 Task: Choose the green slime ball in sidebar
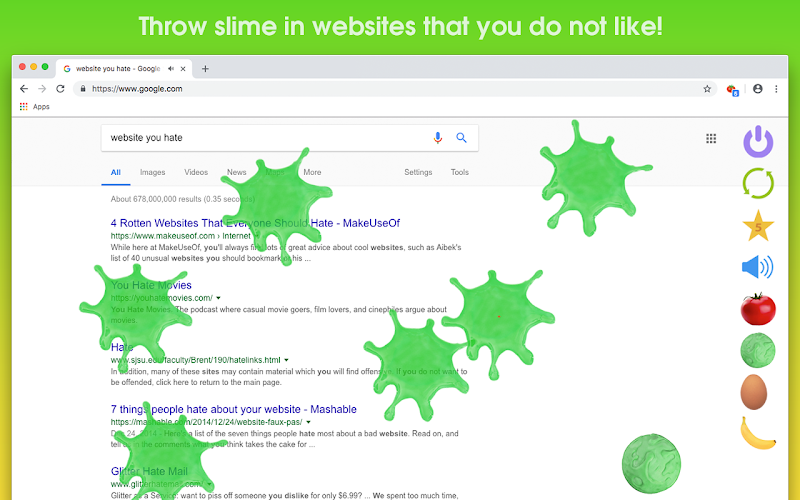click(x=758, y=351)
